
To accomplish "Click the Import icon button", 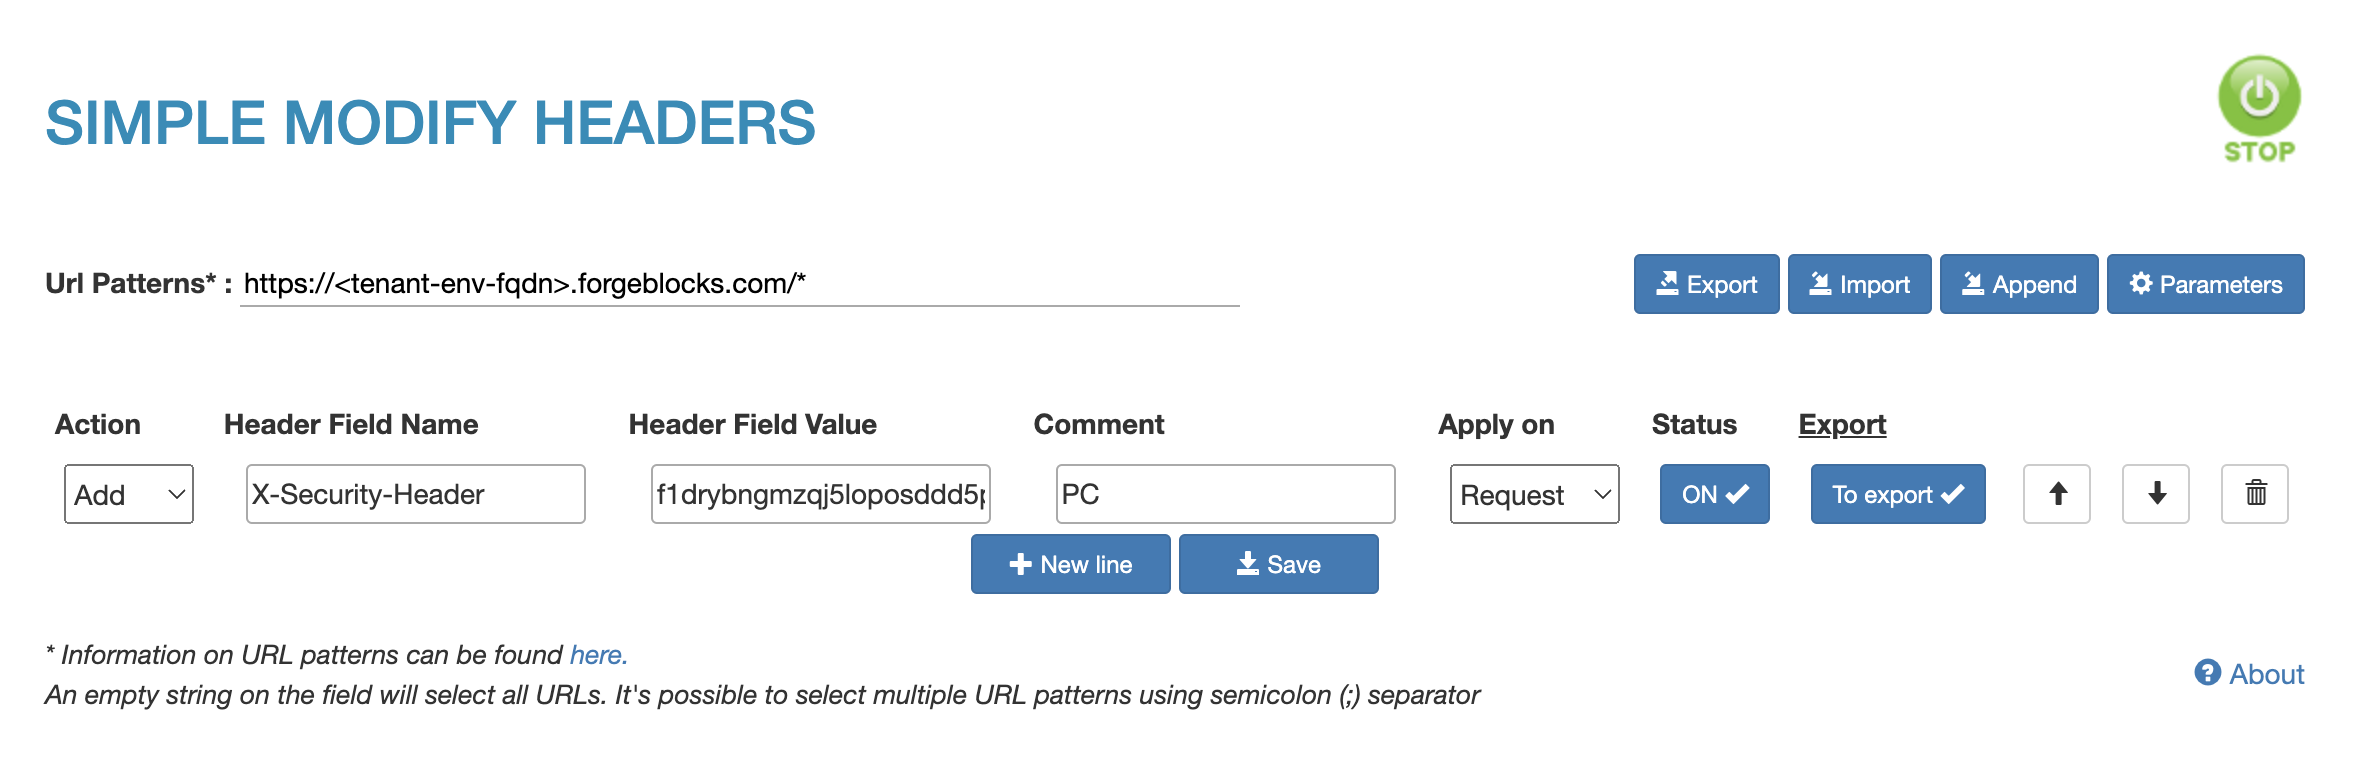I will [1858, 284].
